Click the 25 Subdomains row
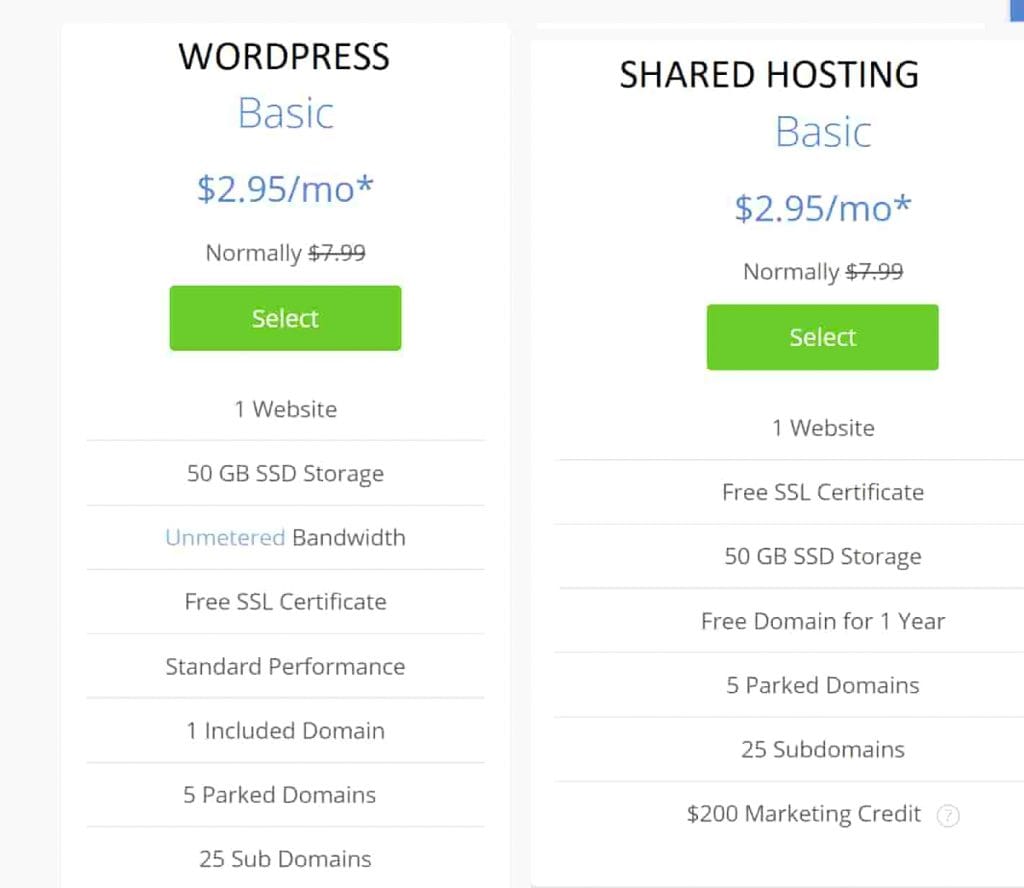The width and height of the screenshot is (1024, 888). tap(822, 749)
